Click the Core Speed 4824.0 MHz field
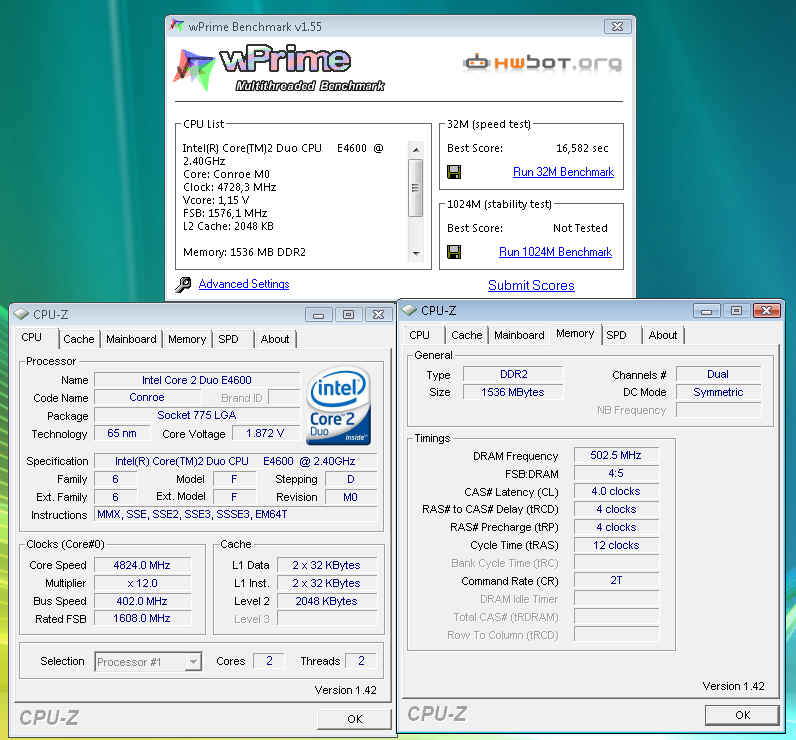Viewport: 796px width, 740px height. (142, 565)
